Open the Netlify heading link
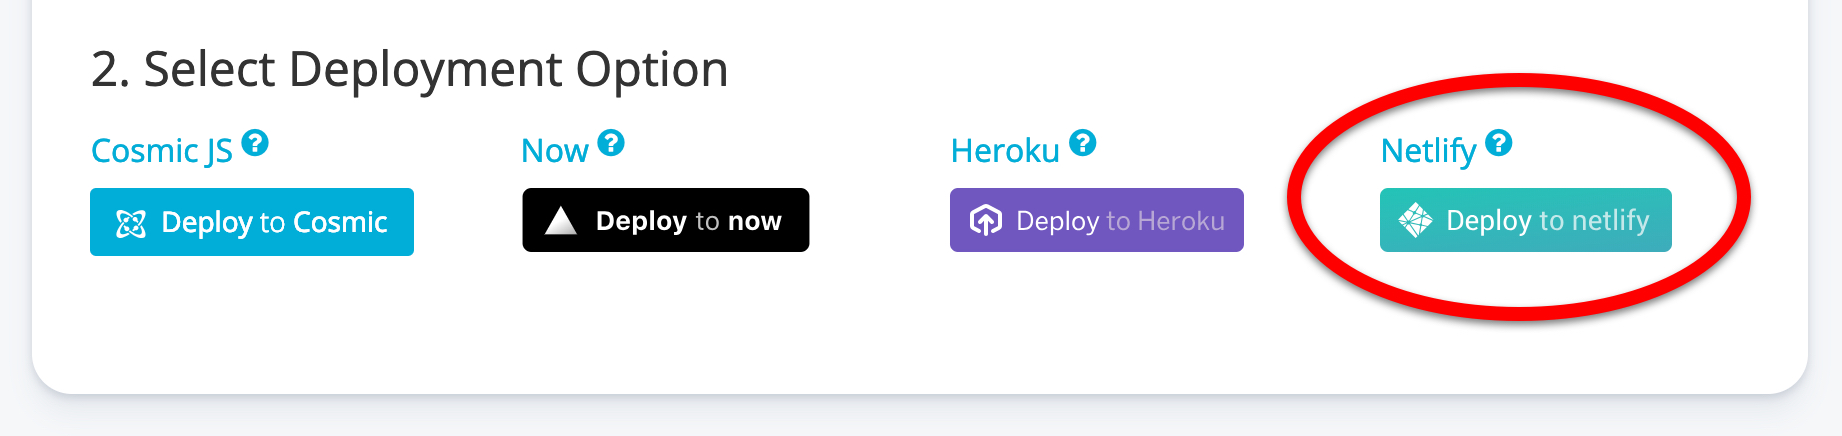Screen dimensions: 1842x436 (x=1428, y=151)
